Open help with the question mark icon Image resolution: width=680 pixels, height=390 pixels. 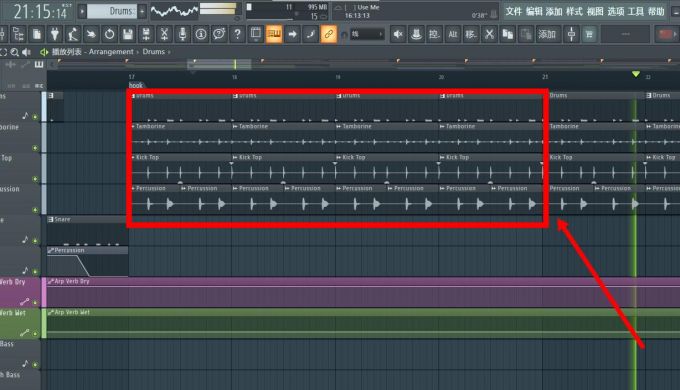click(237, 34)
